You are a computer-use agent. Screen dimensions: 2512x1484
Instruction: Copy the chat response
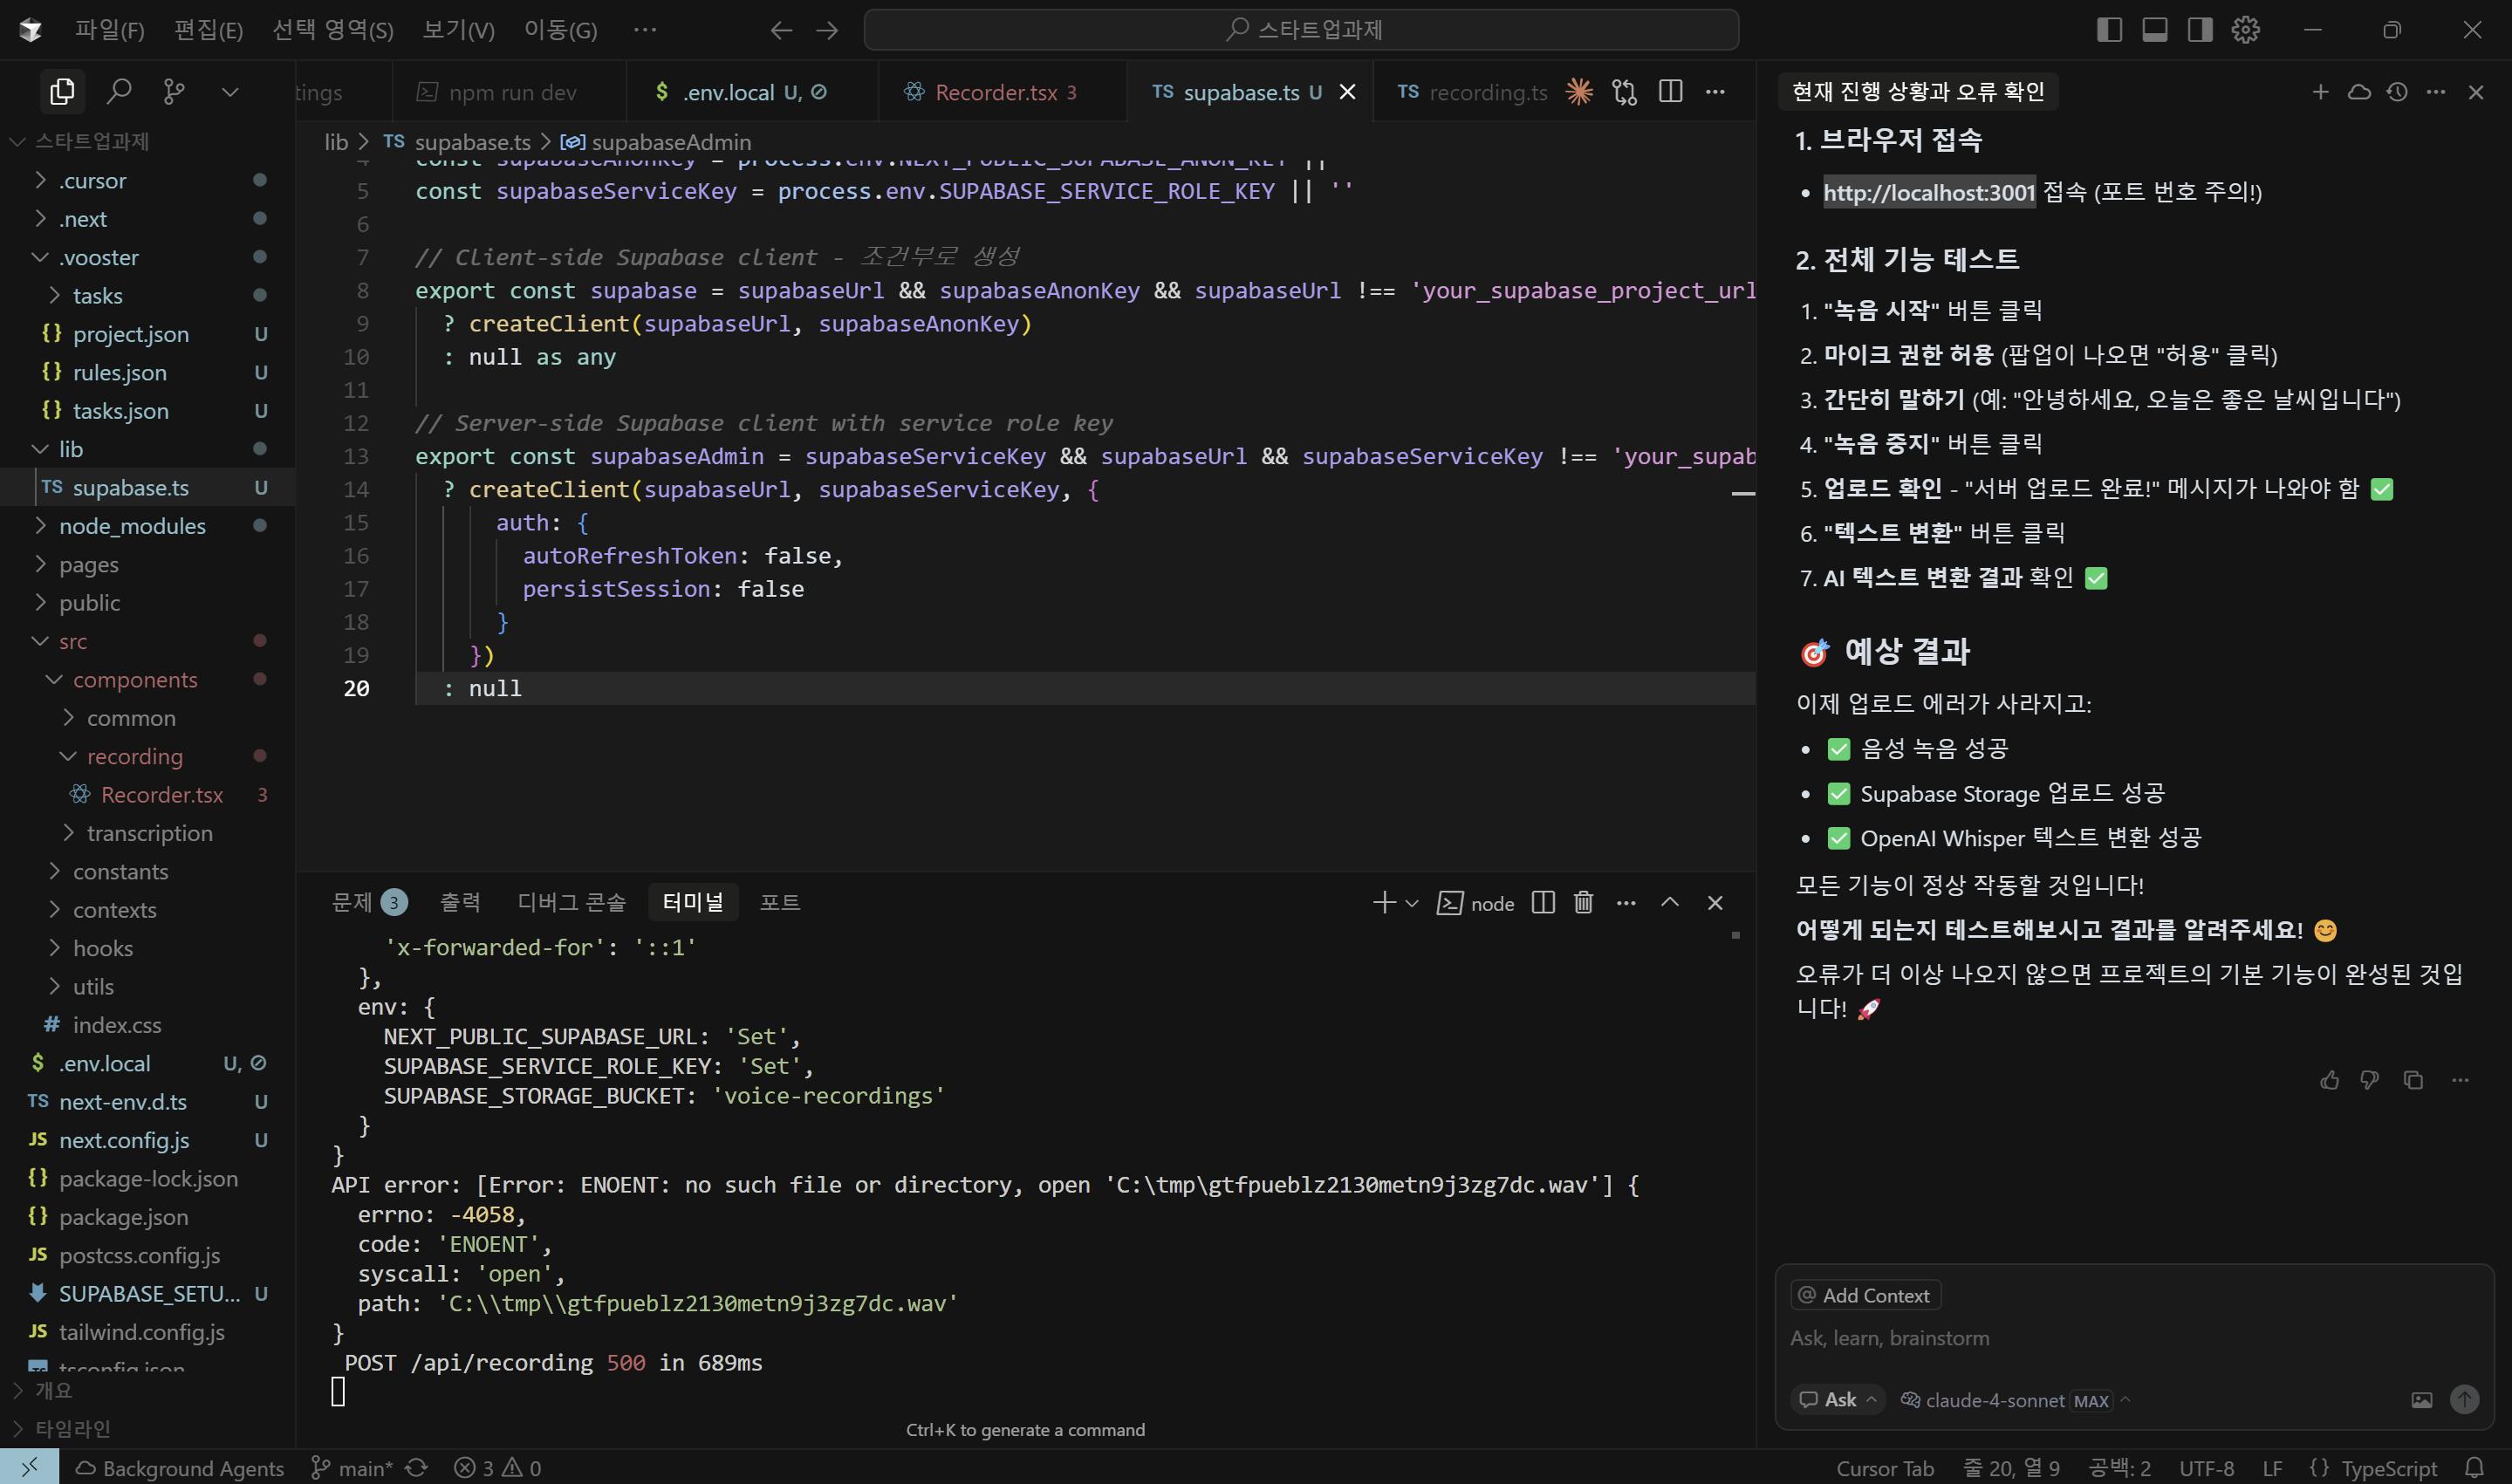[x=2413, y=1080]
